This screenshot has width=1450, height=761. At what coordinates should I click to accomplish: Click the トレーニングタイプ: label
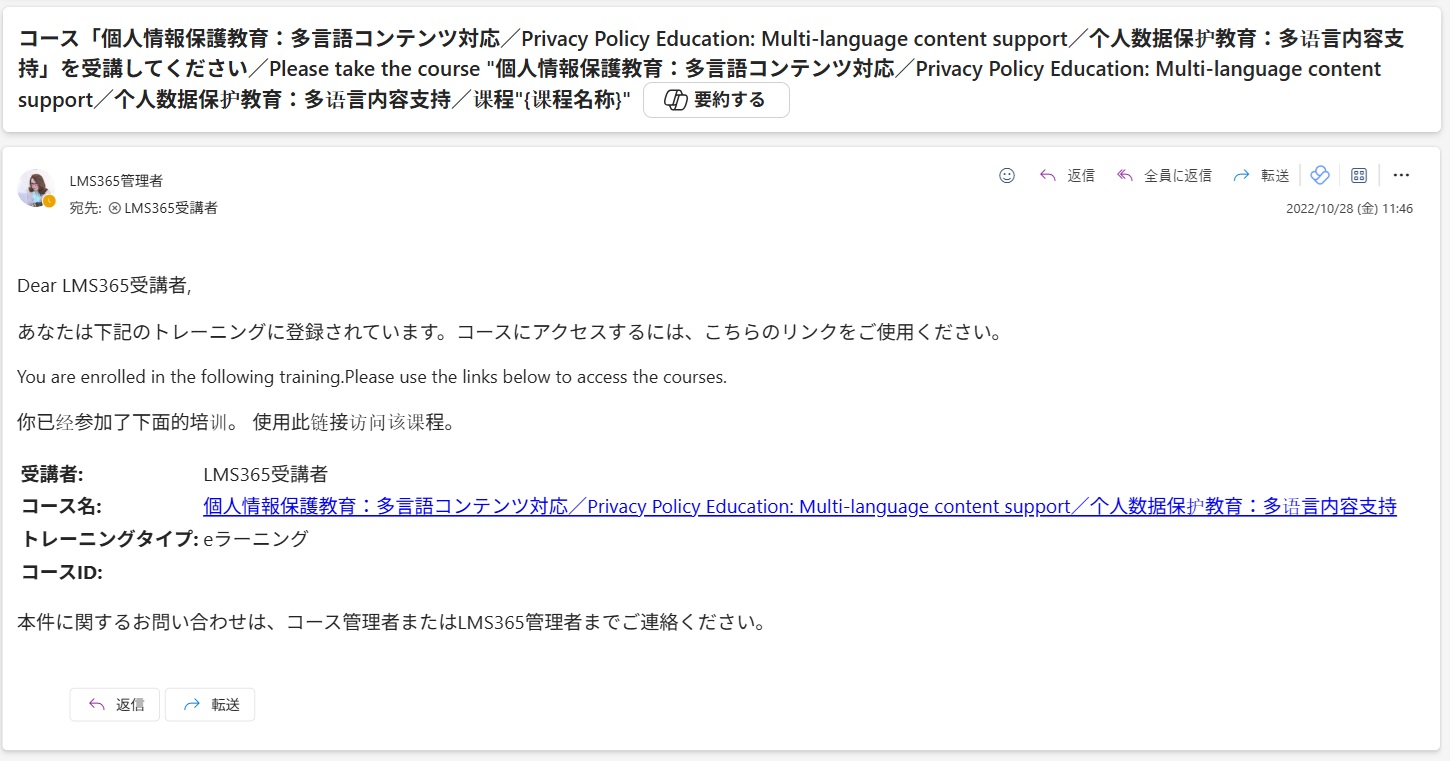click(x=110, y=540)
